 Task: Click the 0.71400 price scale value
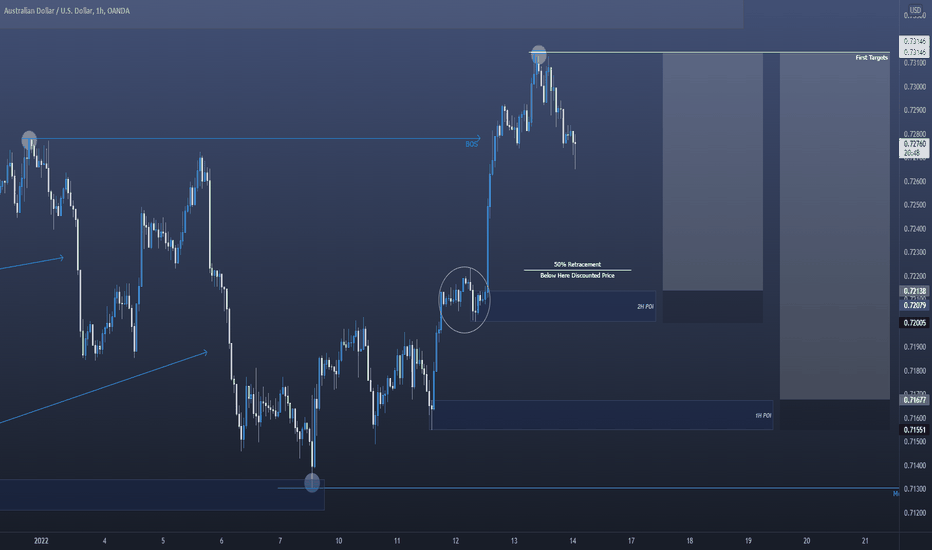click(914, 466)
